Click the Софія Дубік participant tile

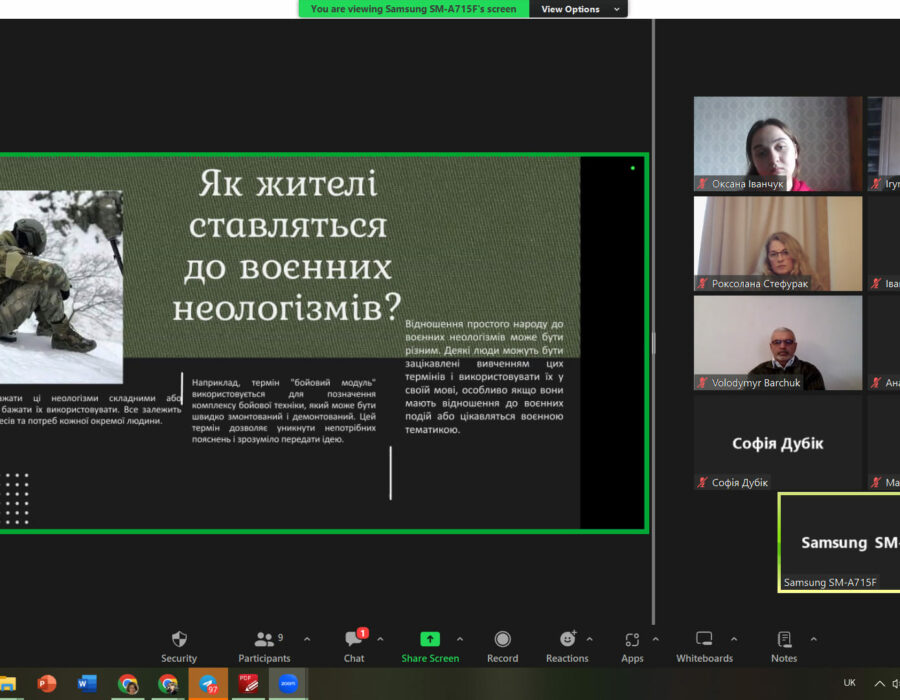(778, 442)
